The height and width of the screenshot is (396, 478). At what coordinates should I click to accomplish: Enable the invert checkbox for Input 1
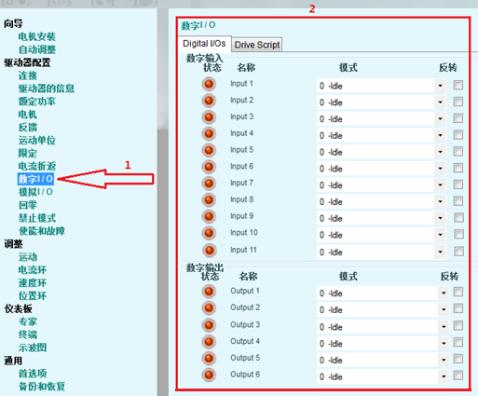[x=458, y=85]
